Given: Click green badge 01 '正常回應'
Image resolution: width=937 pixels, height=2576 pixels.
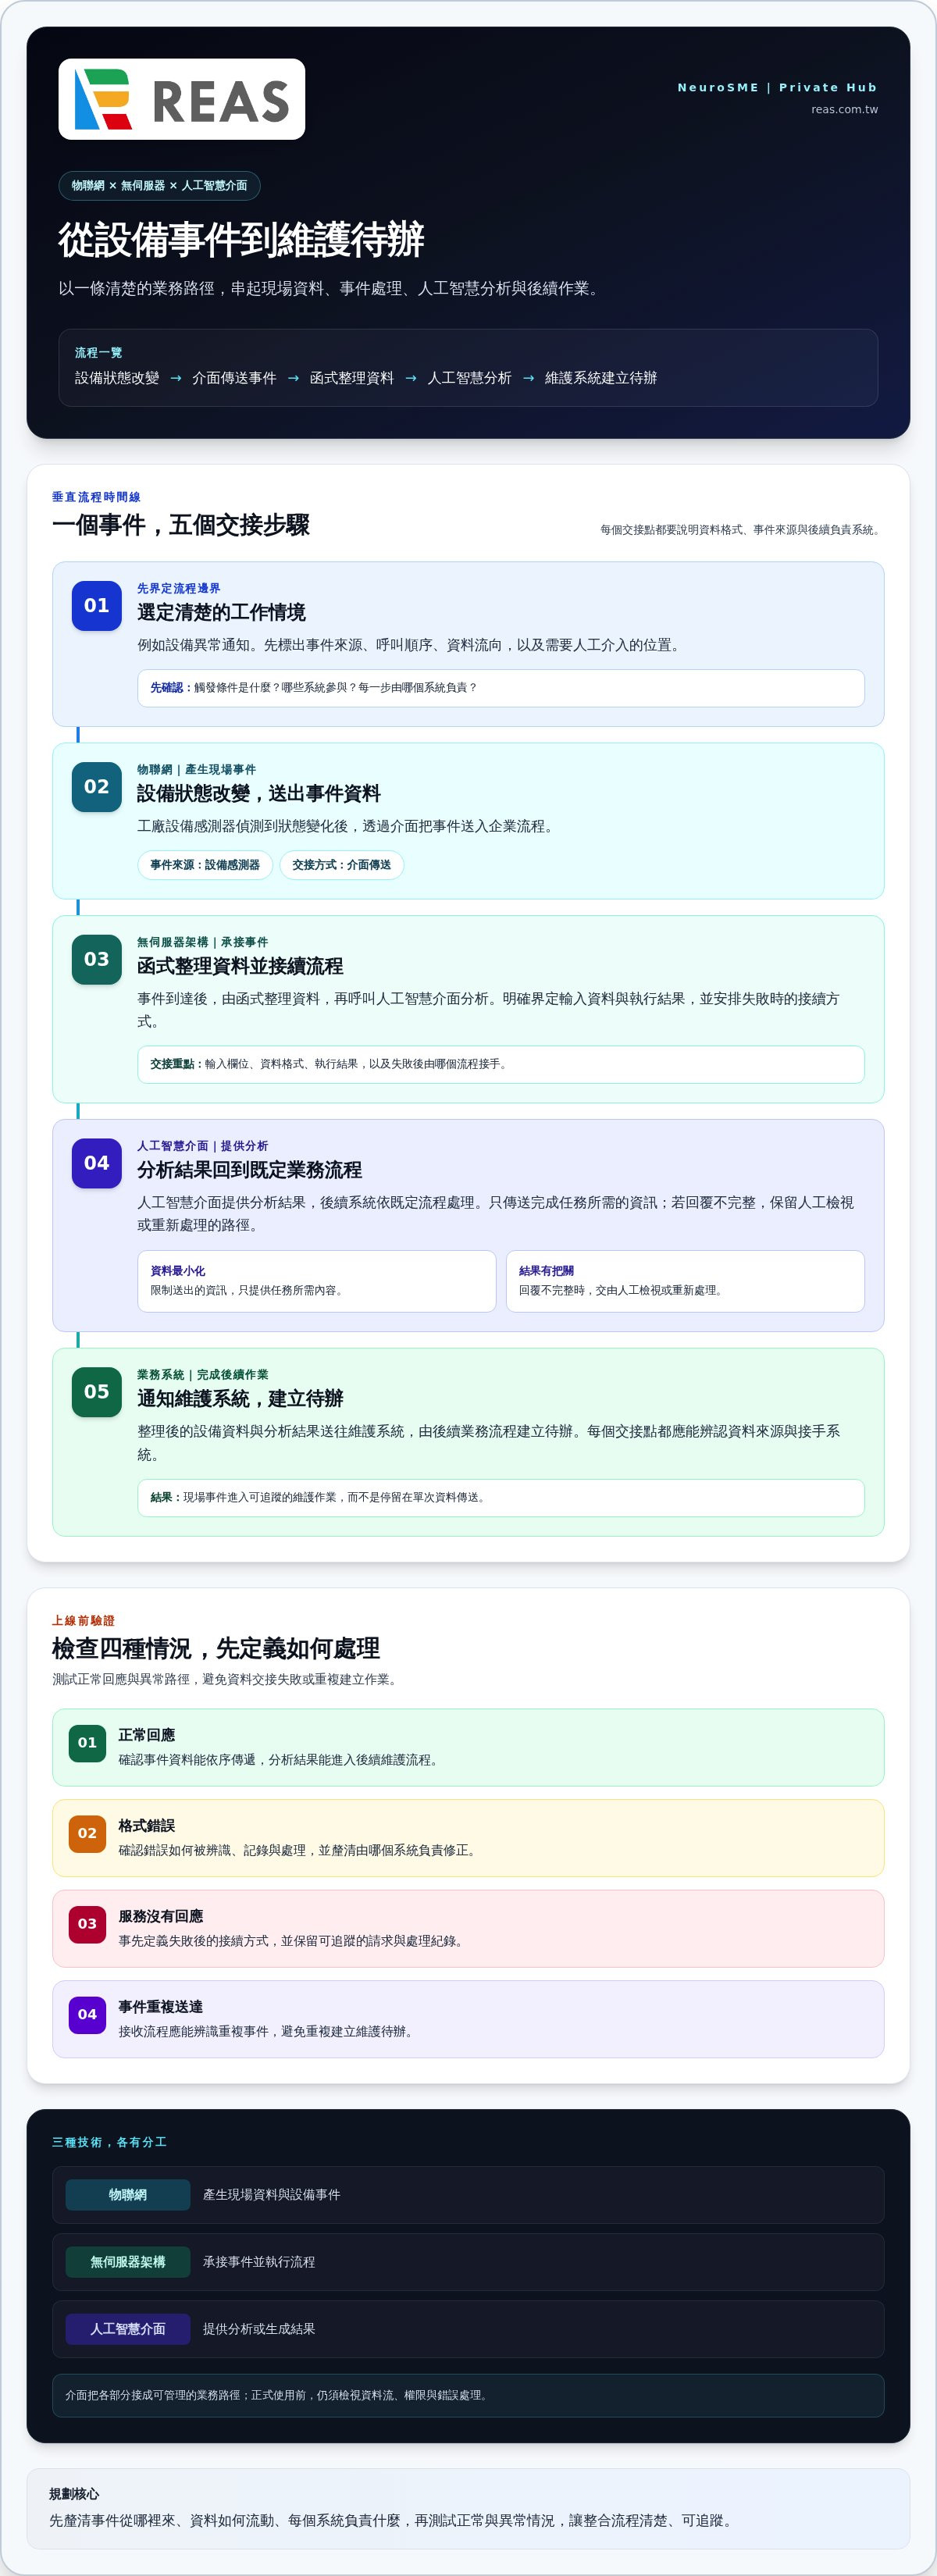Looking at the screenshot, I should 87,1743.
